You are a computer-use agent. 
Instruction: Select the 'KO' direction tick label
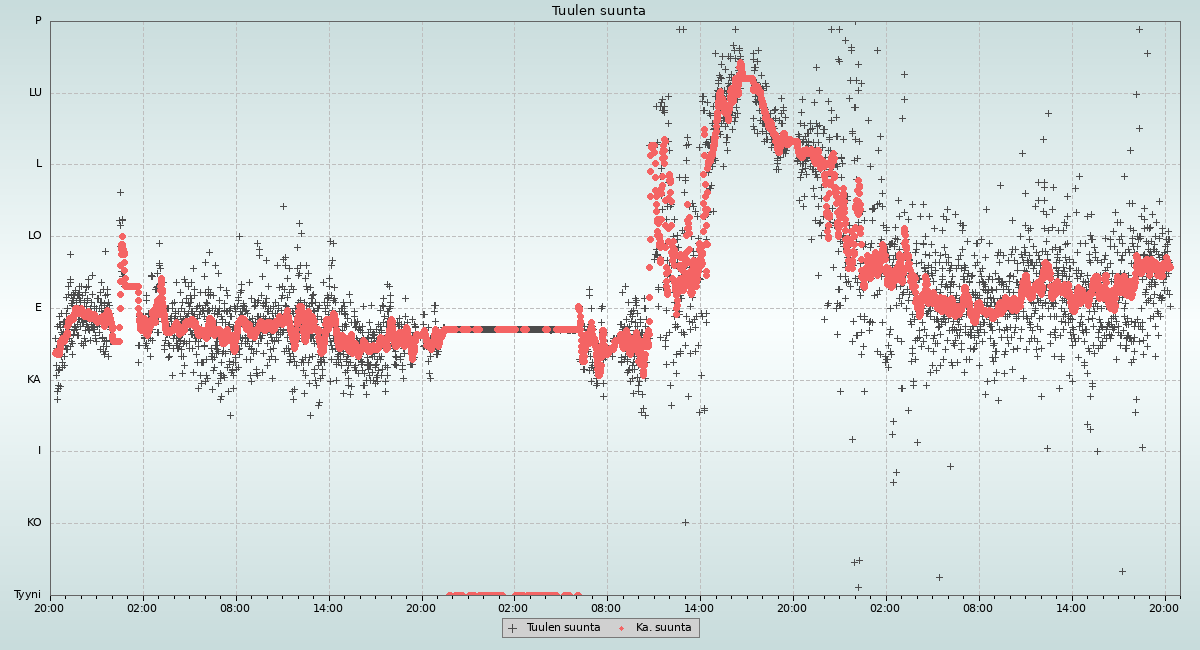pyautogui.click(x=34, y=523)
